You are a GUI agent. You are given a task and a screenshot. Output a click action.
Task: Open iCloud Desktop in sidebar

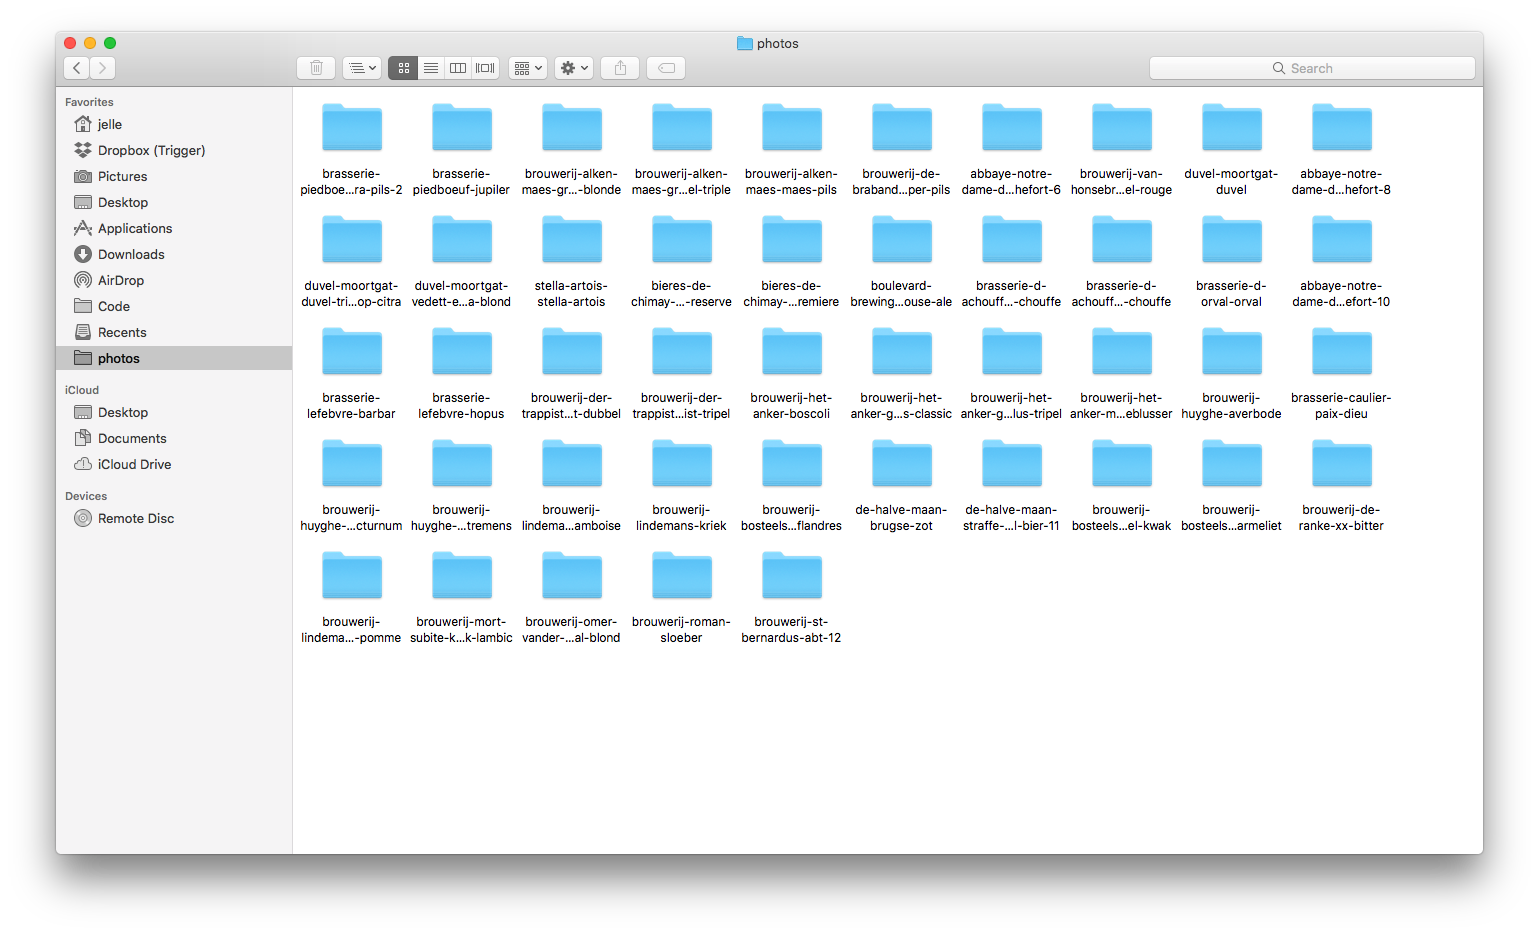tap(174, 412)
